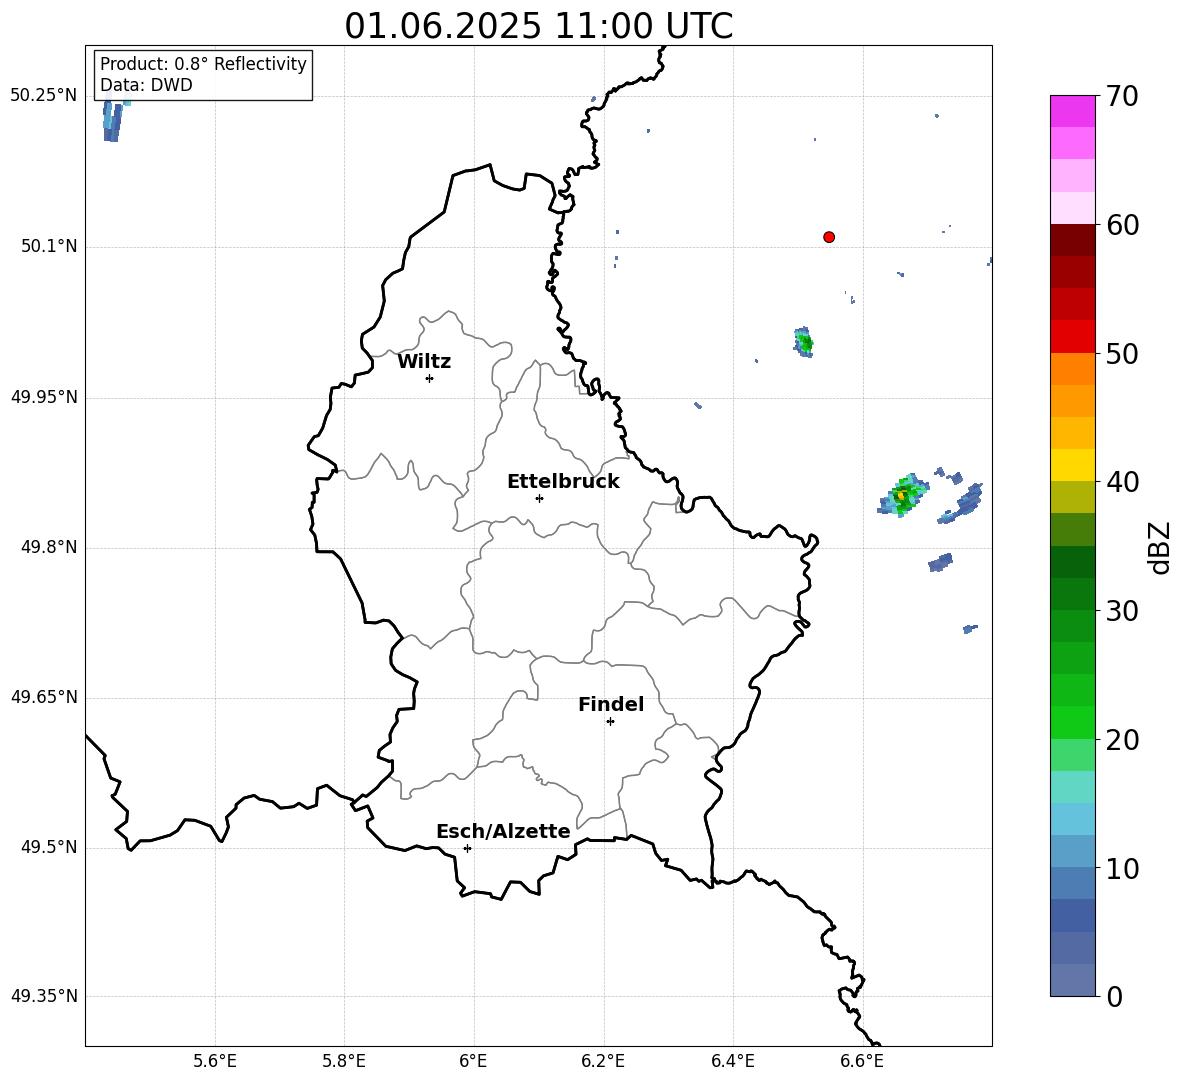Click the blue radar echo in top-left corner
Screen dimensions: 1184x1081
click(113, 121)
